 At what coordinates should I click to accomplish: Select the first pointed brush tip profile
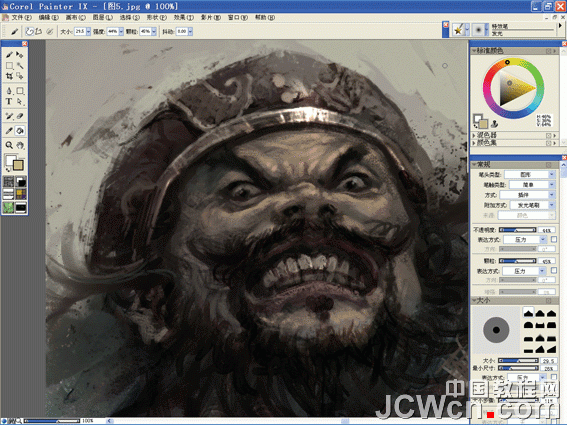coord(529,313)
